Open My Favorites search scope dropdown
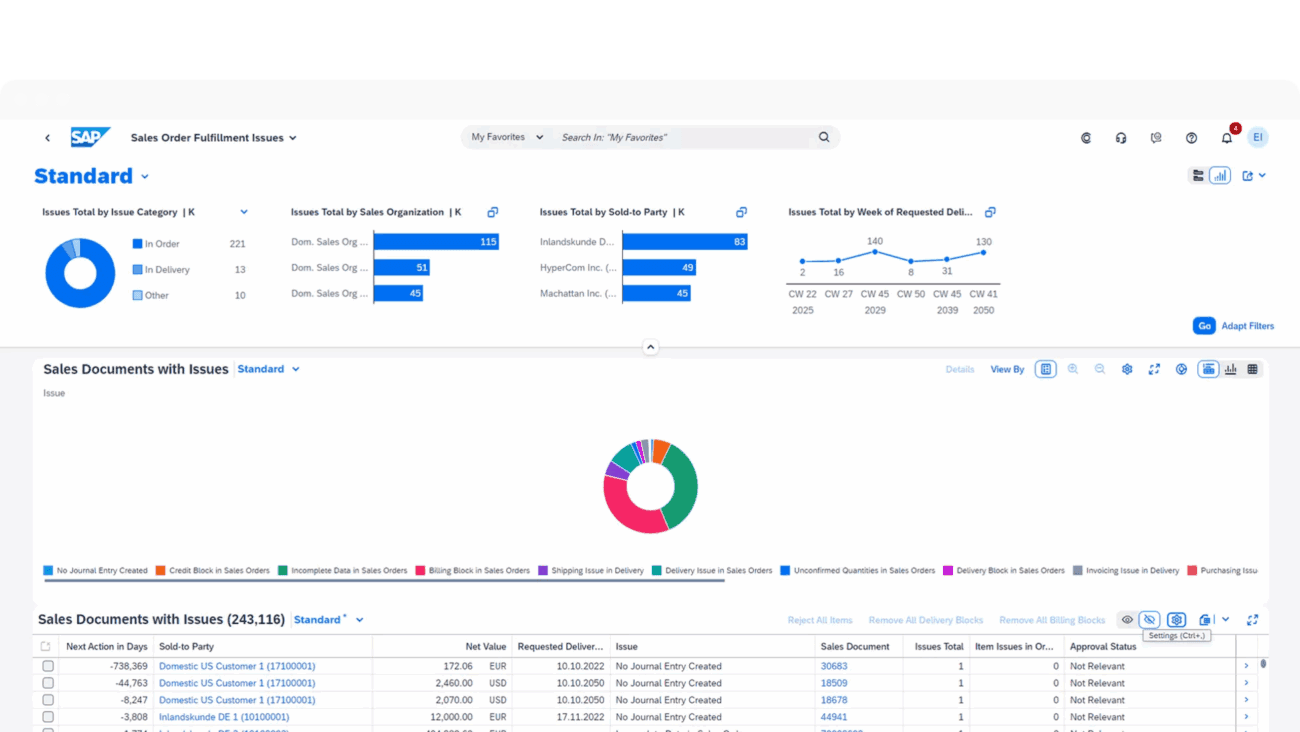The height and width of the screenshot is (732, 1300). 507,137
